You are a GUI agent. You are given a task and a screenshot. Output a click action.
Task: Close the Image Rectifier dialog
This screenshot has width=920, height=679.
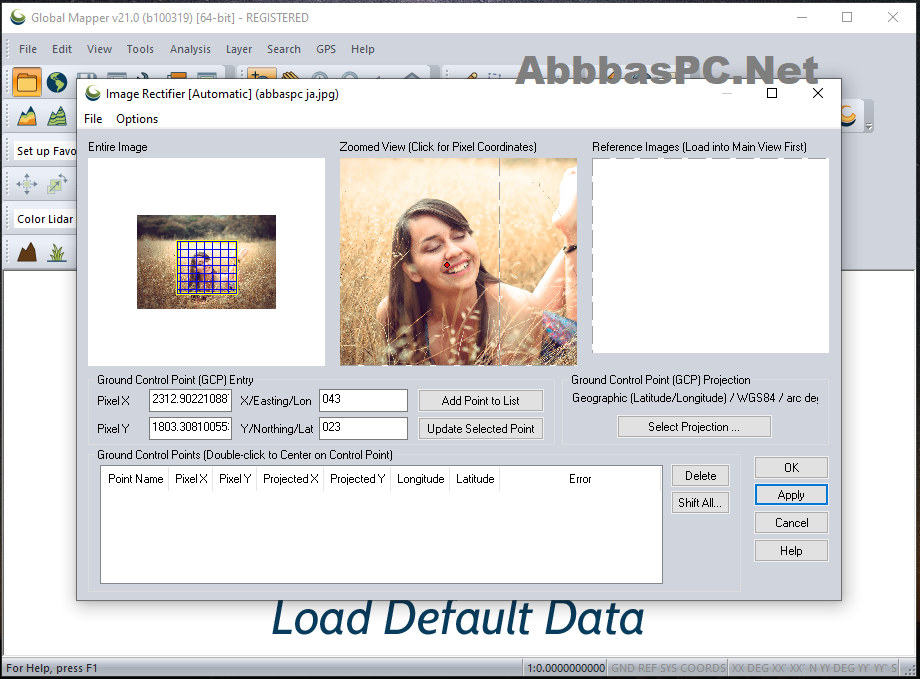click(818, 93)
